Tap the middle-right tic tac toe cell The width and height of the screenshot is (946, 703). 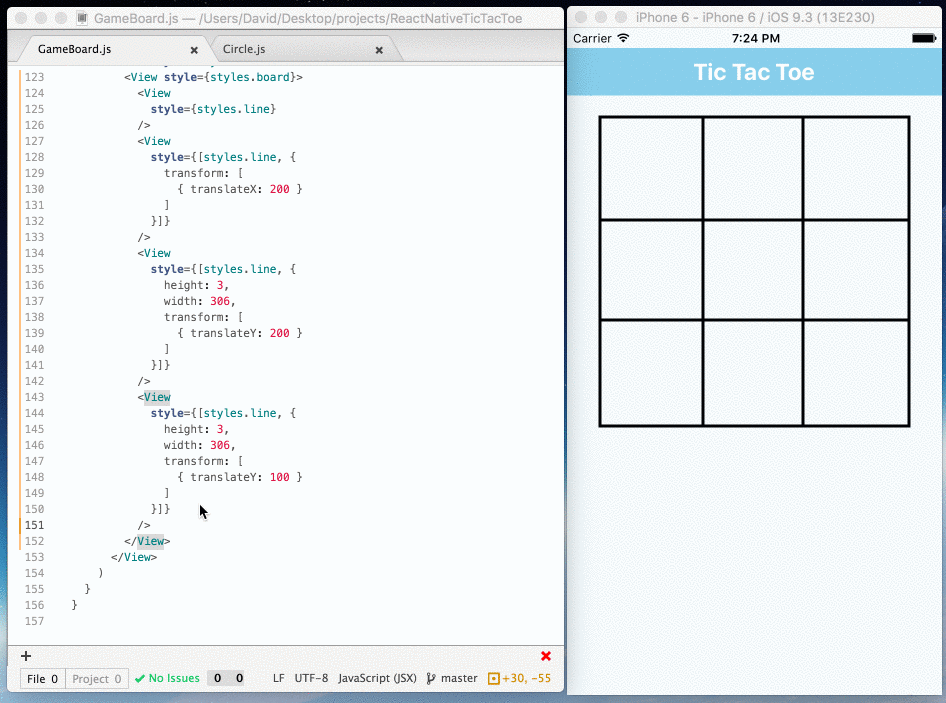(856, 270)
